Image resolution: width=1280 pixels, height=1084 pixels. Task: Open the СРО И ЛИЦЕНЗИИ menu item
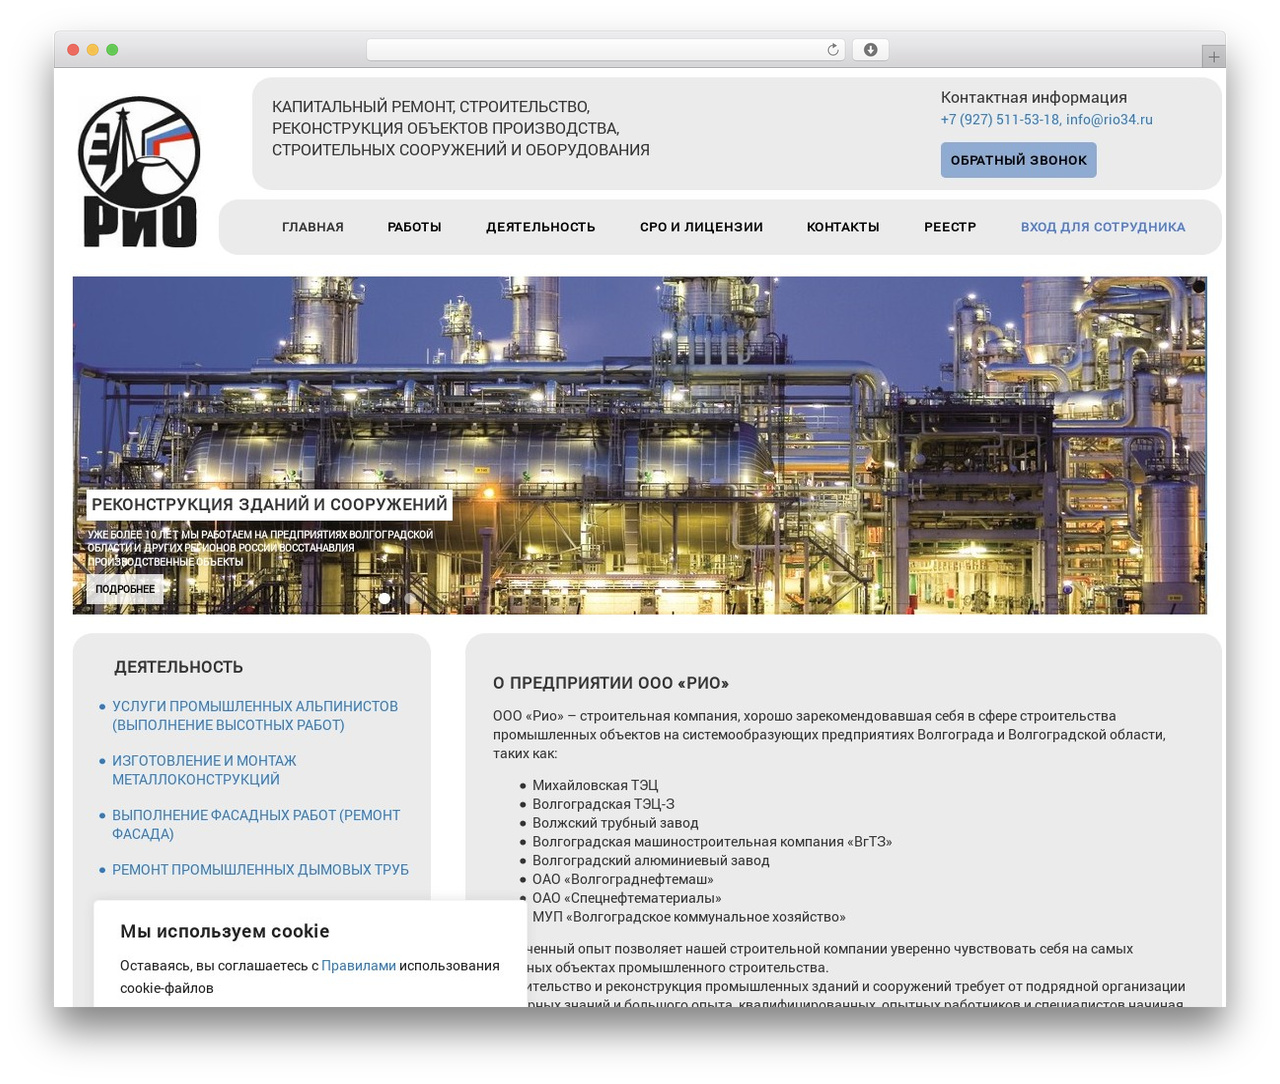pos(701,227)
